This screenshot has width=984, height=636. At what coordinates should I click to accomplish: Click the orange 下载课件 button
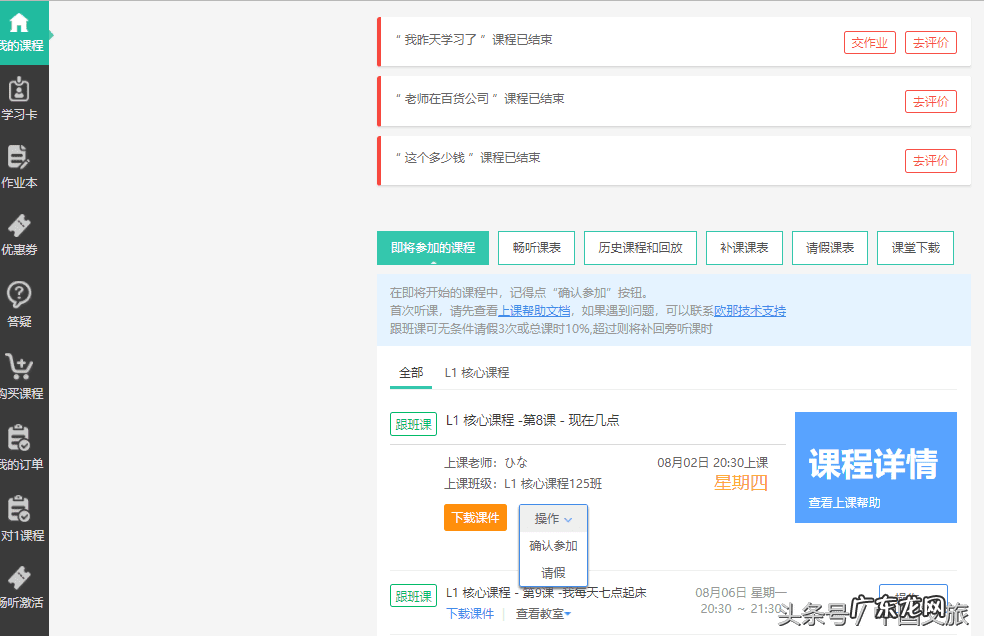pos(475,517)
